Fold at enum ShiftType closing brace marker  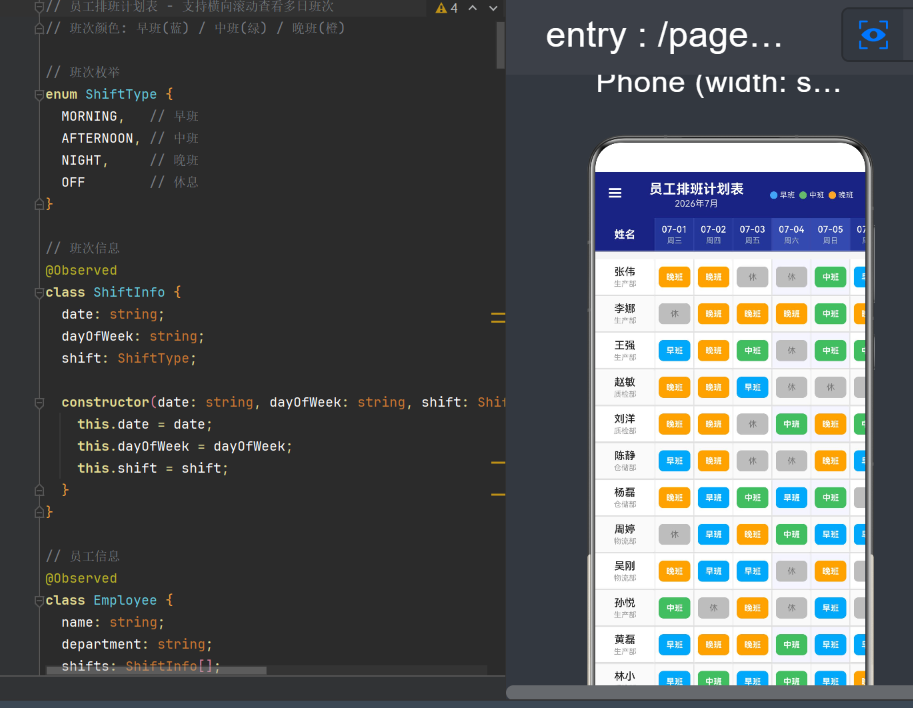click(39, 204)
